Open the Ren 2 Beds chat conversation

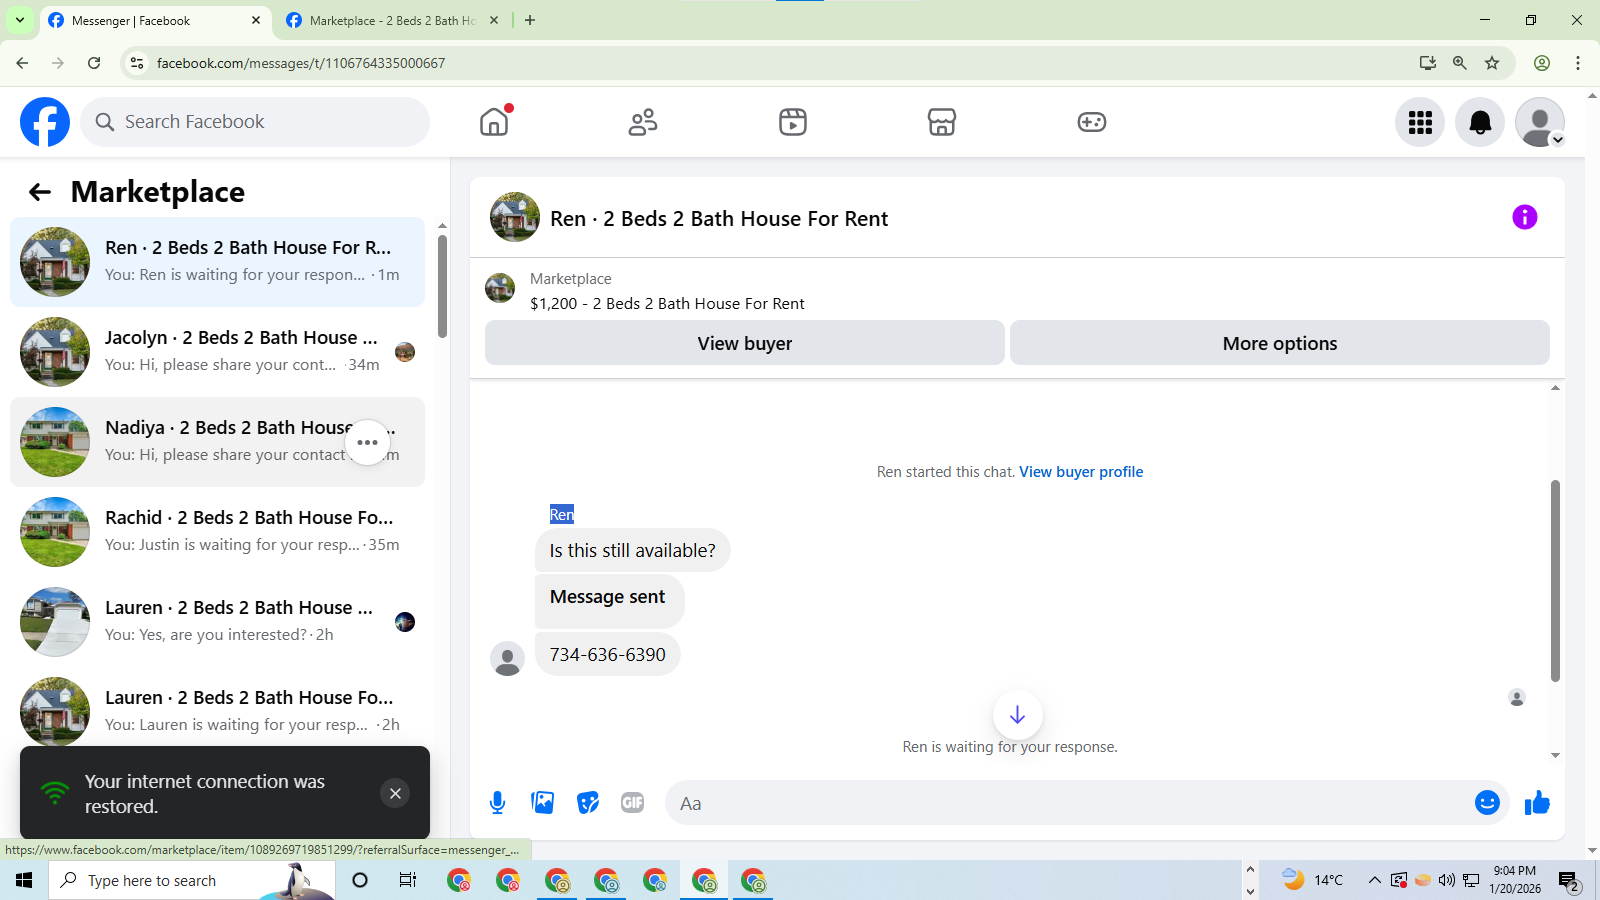tap(217, 262)
